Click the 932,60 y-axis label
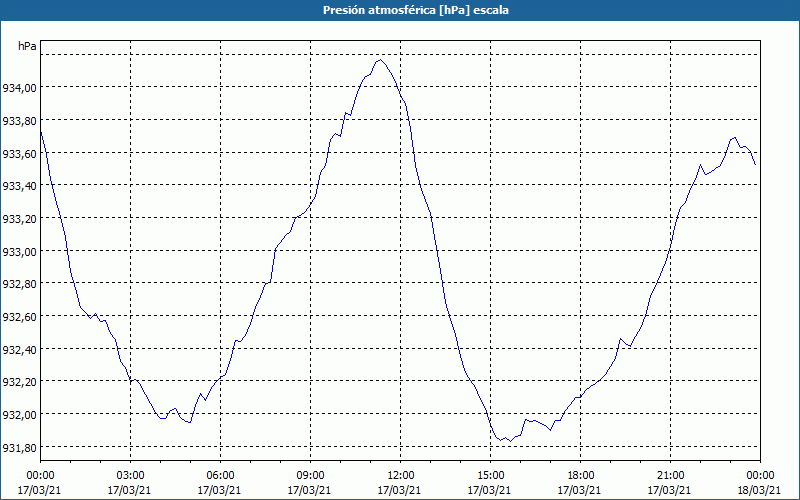800x500 pixels. pyautogui.click(x=19, y=317)
